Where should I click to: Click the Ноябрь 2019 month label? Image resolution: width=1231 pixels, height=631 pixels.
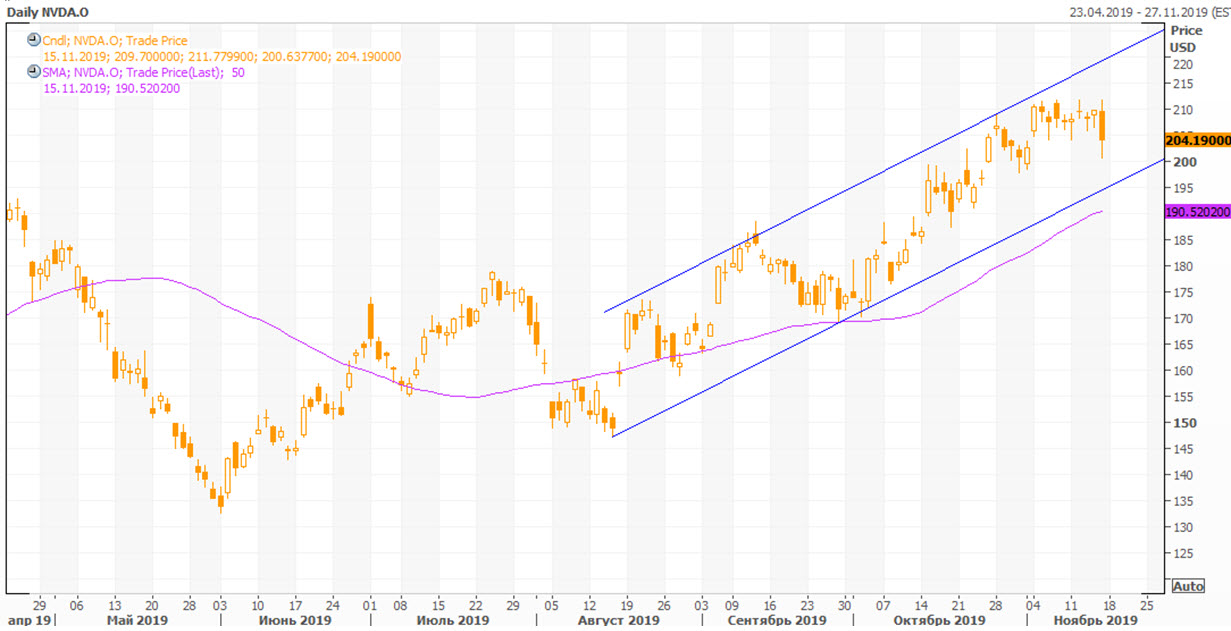tap(1095, 621)
